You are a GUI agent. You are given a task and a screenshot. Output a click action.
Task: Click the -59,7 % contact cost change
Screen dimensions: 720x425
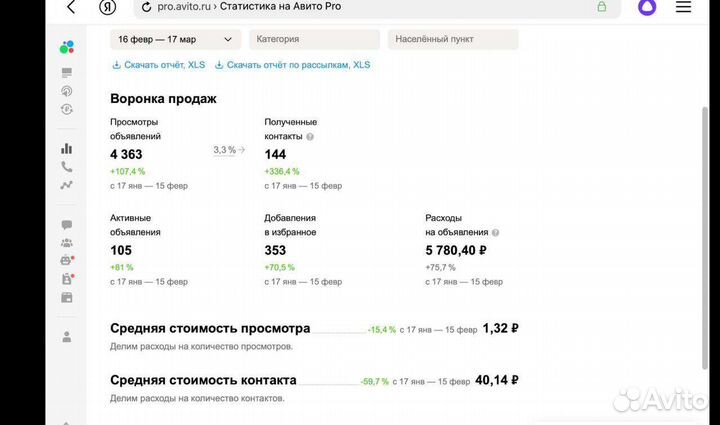[375, 382]
